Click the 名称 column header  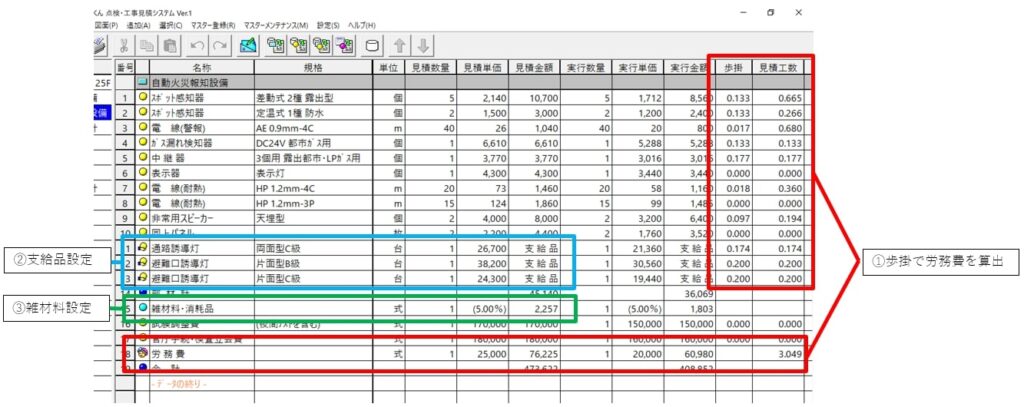201,67
